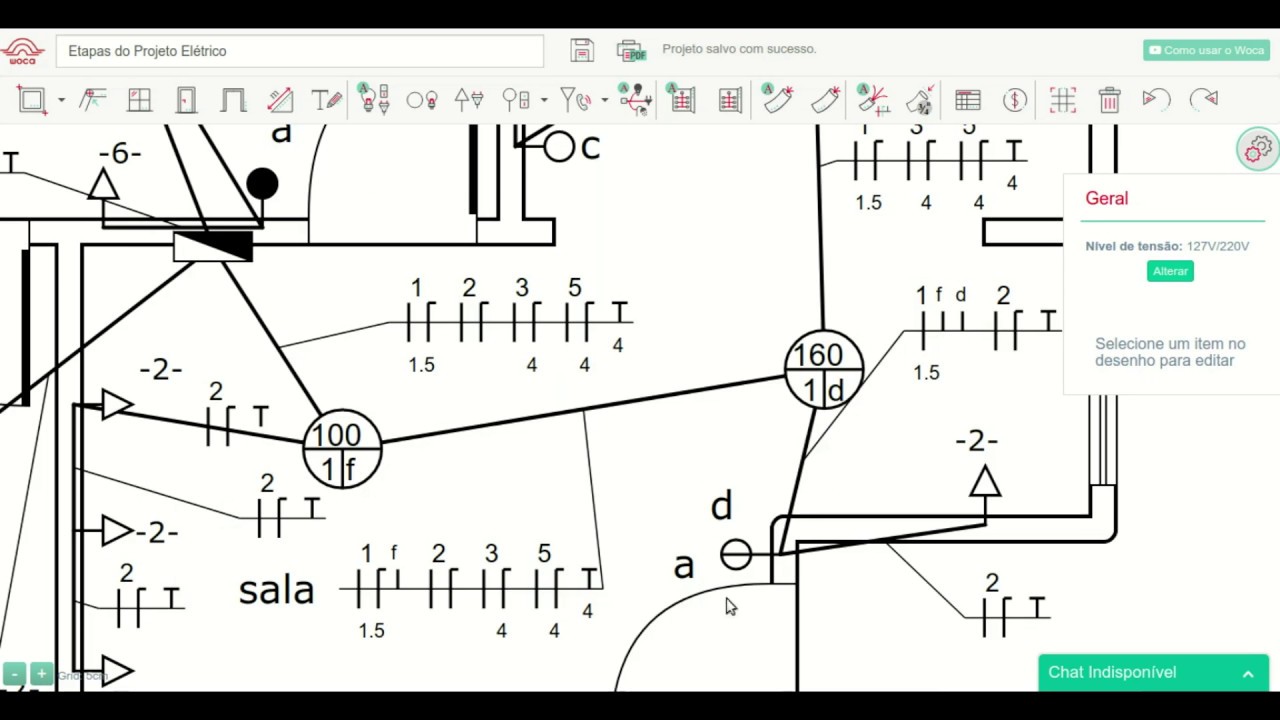The height and width of the screenshot is (720, 1280).
Task: Open the load table icon
Action: (967, 100)
